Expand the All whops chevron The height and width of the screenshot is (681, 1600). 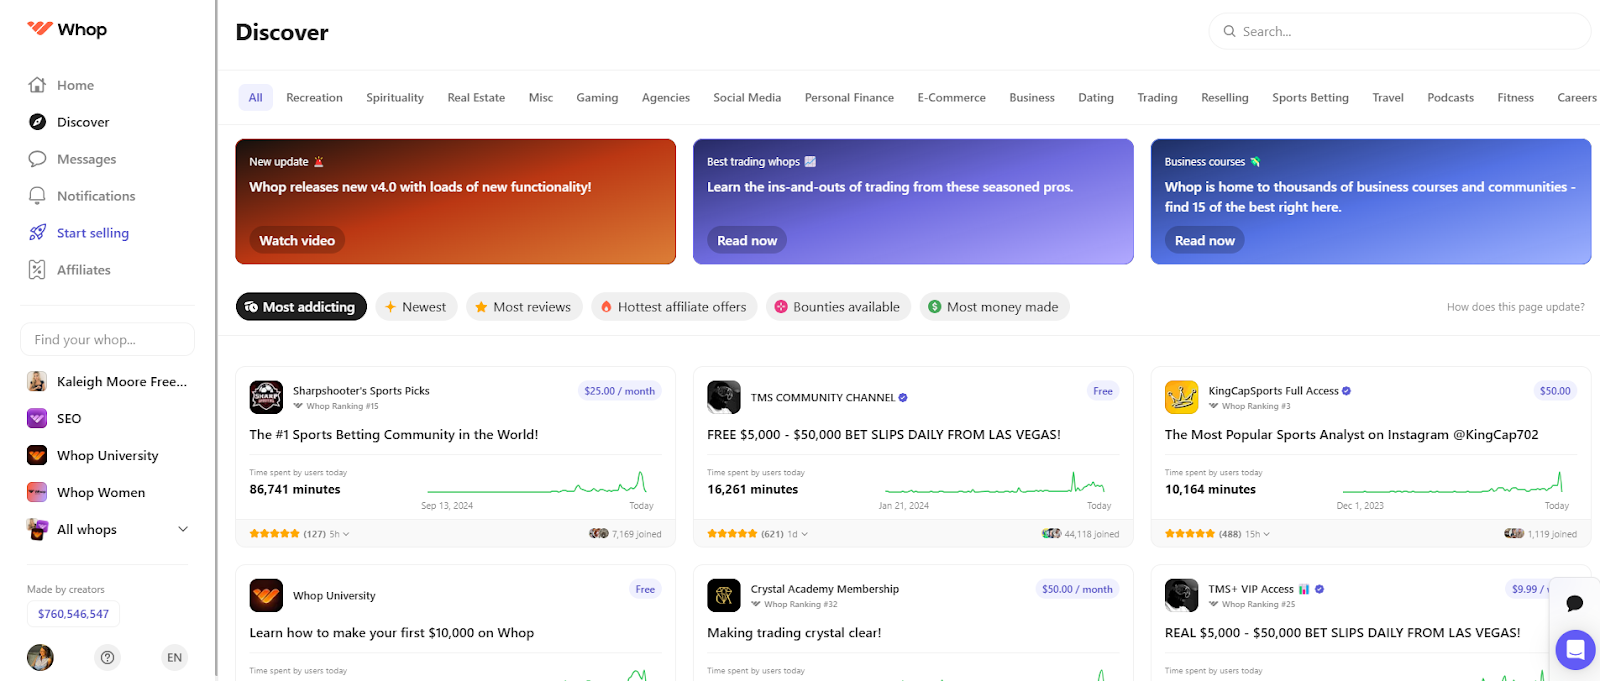coord(183,529)
